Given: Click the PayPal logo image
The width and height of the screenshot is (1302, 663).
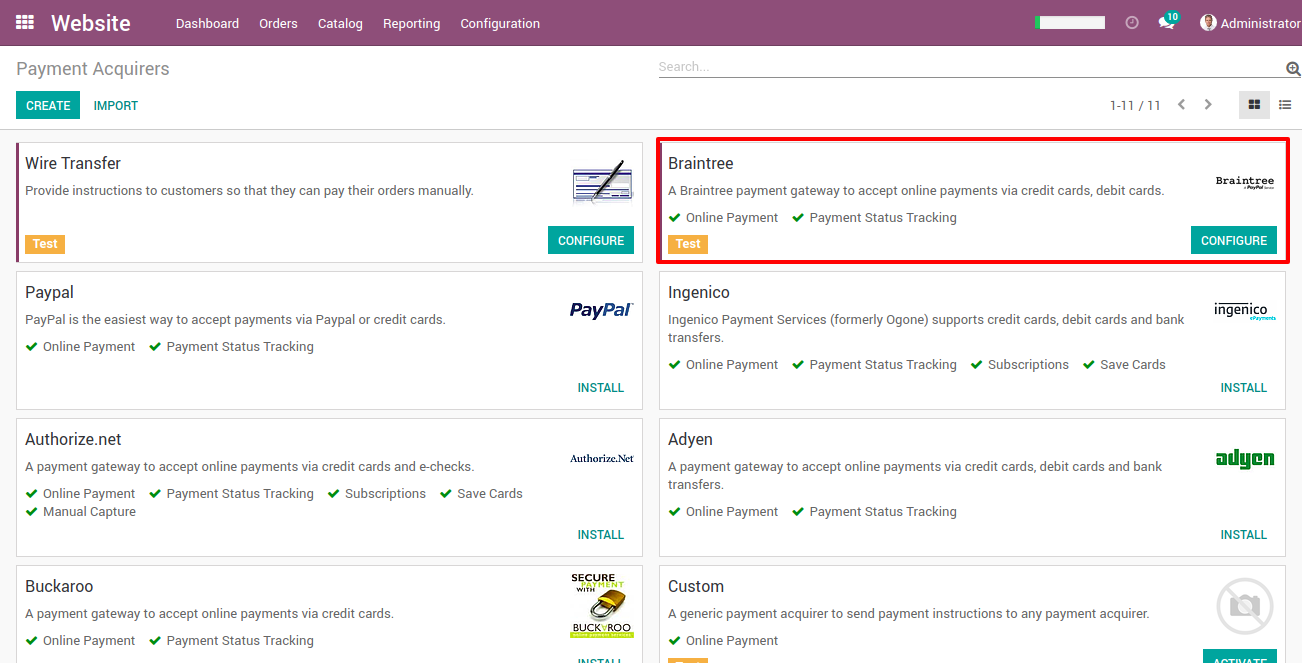Looking at the screenshot, I should (x=602, y=310).
